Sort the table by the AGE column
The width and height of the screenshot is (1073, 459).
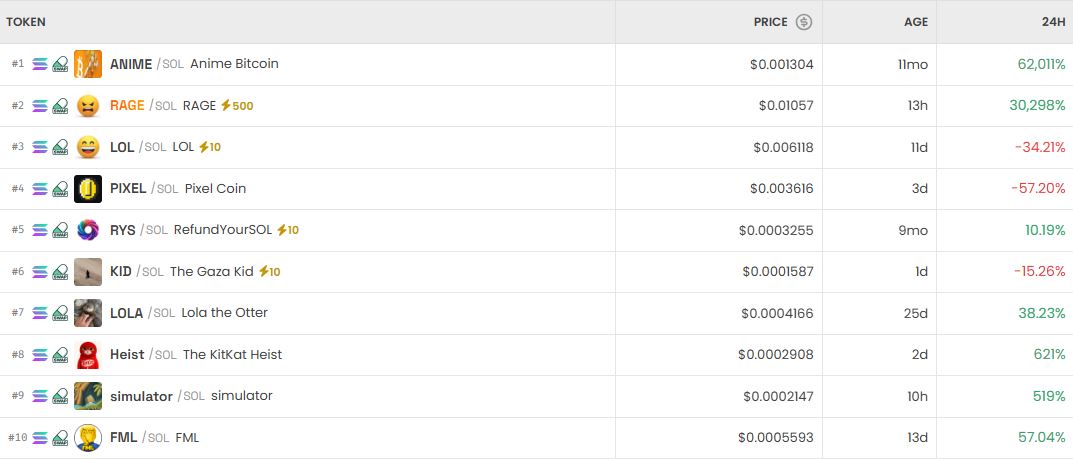(x=916, y=22)
